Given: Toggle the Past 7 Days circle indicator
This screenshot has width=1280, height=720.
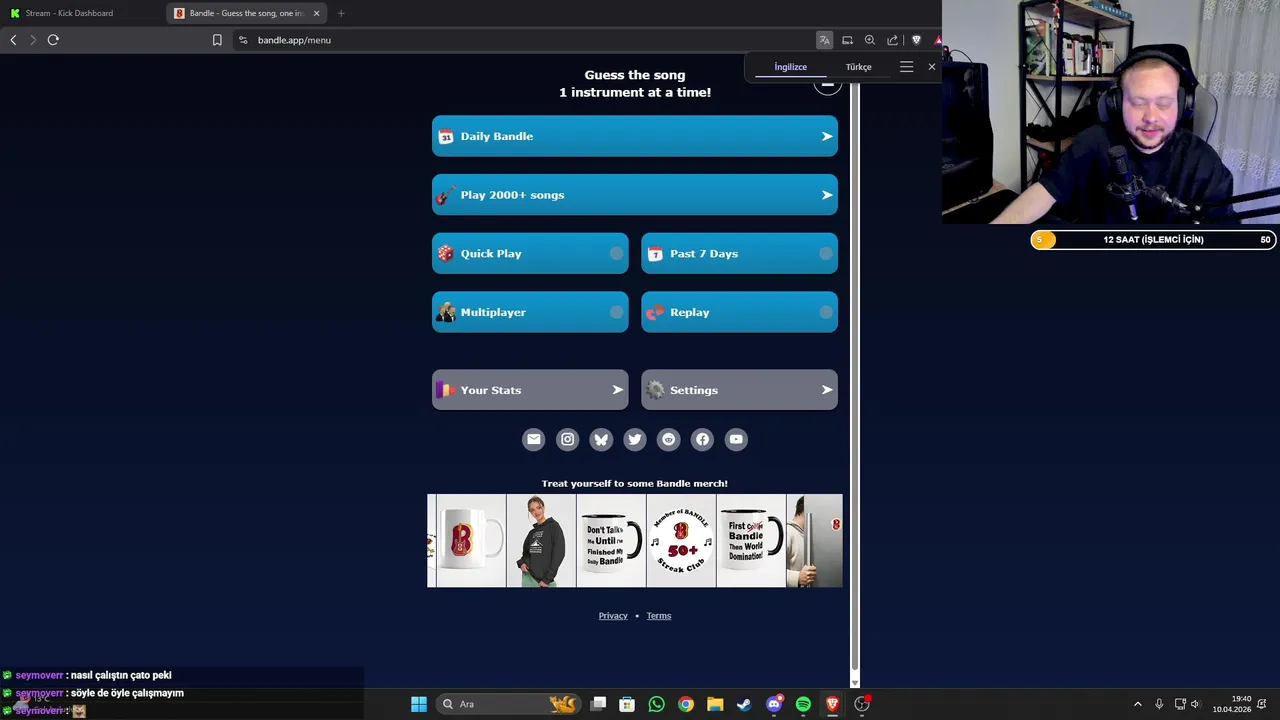Looking at the screenshot, I should click(x=826, y=254).
